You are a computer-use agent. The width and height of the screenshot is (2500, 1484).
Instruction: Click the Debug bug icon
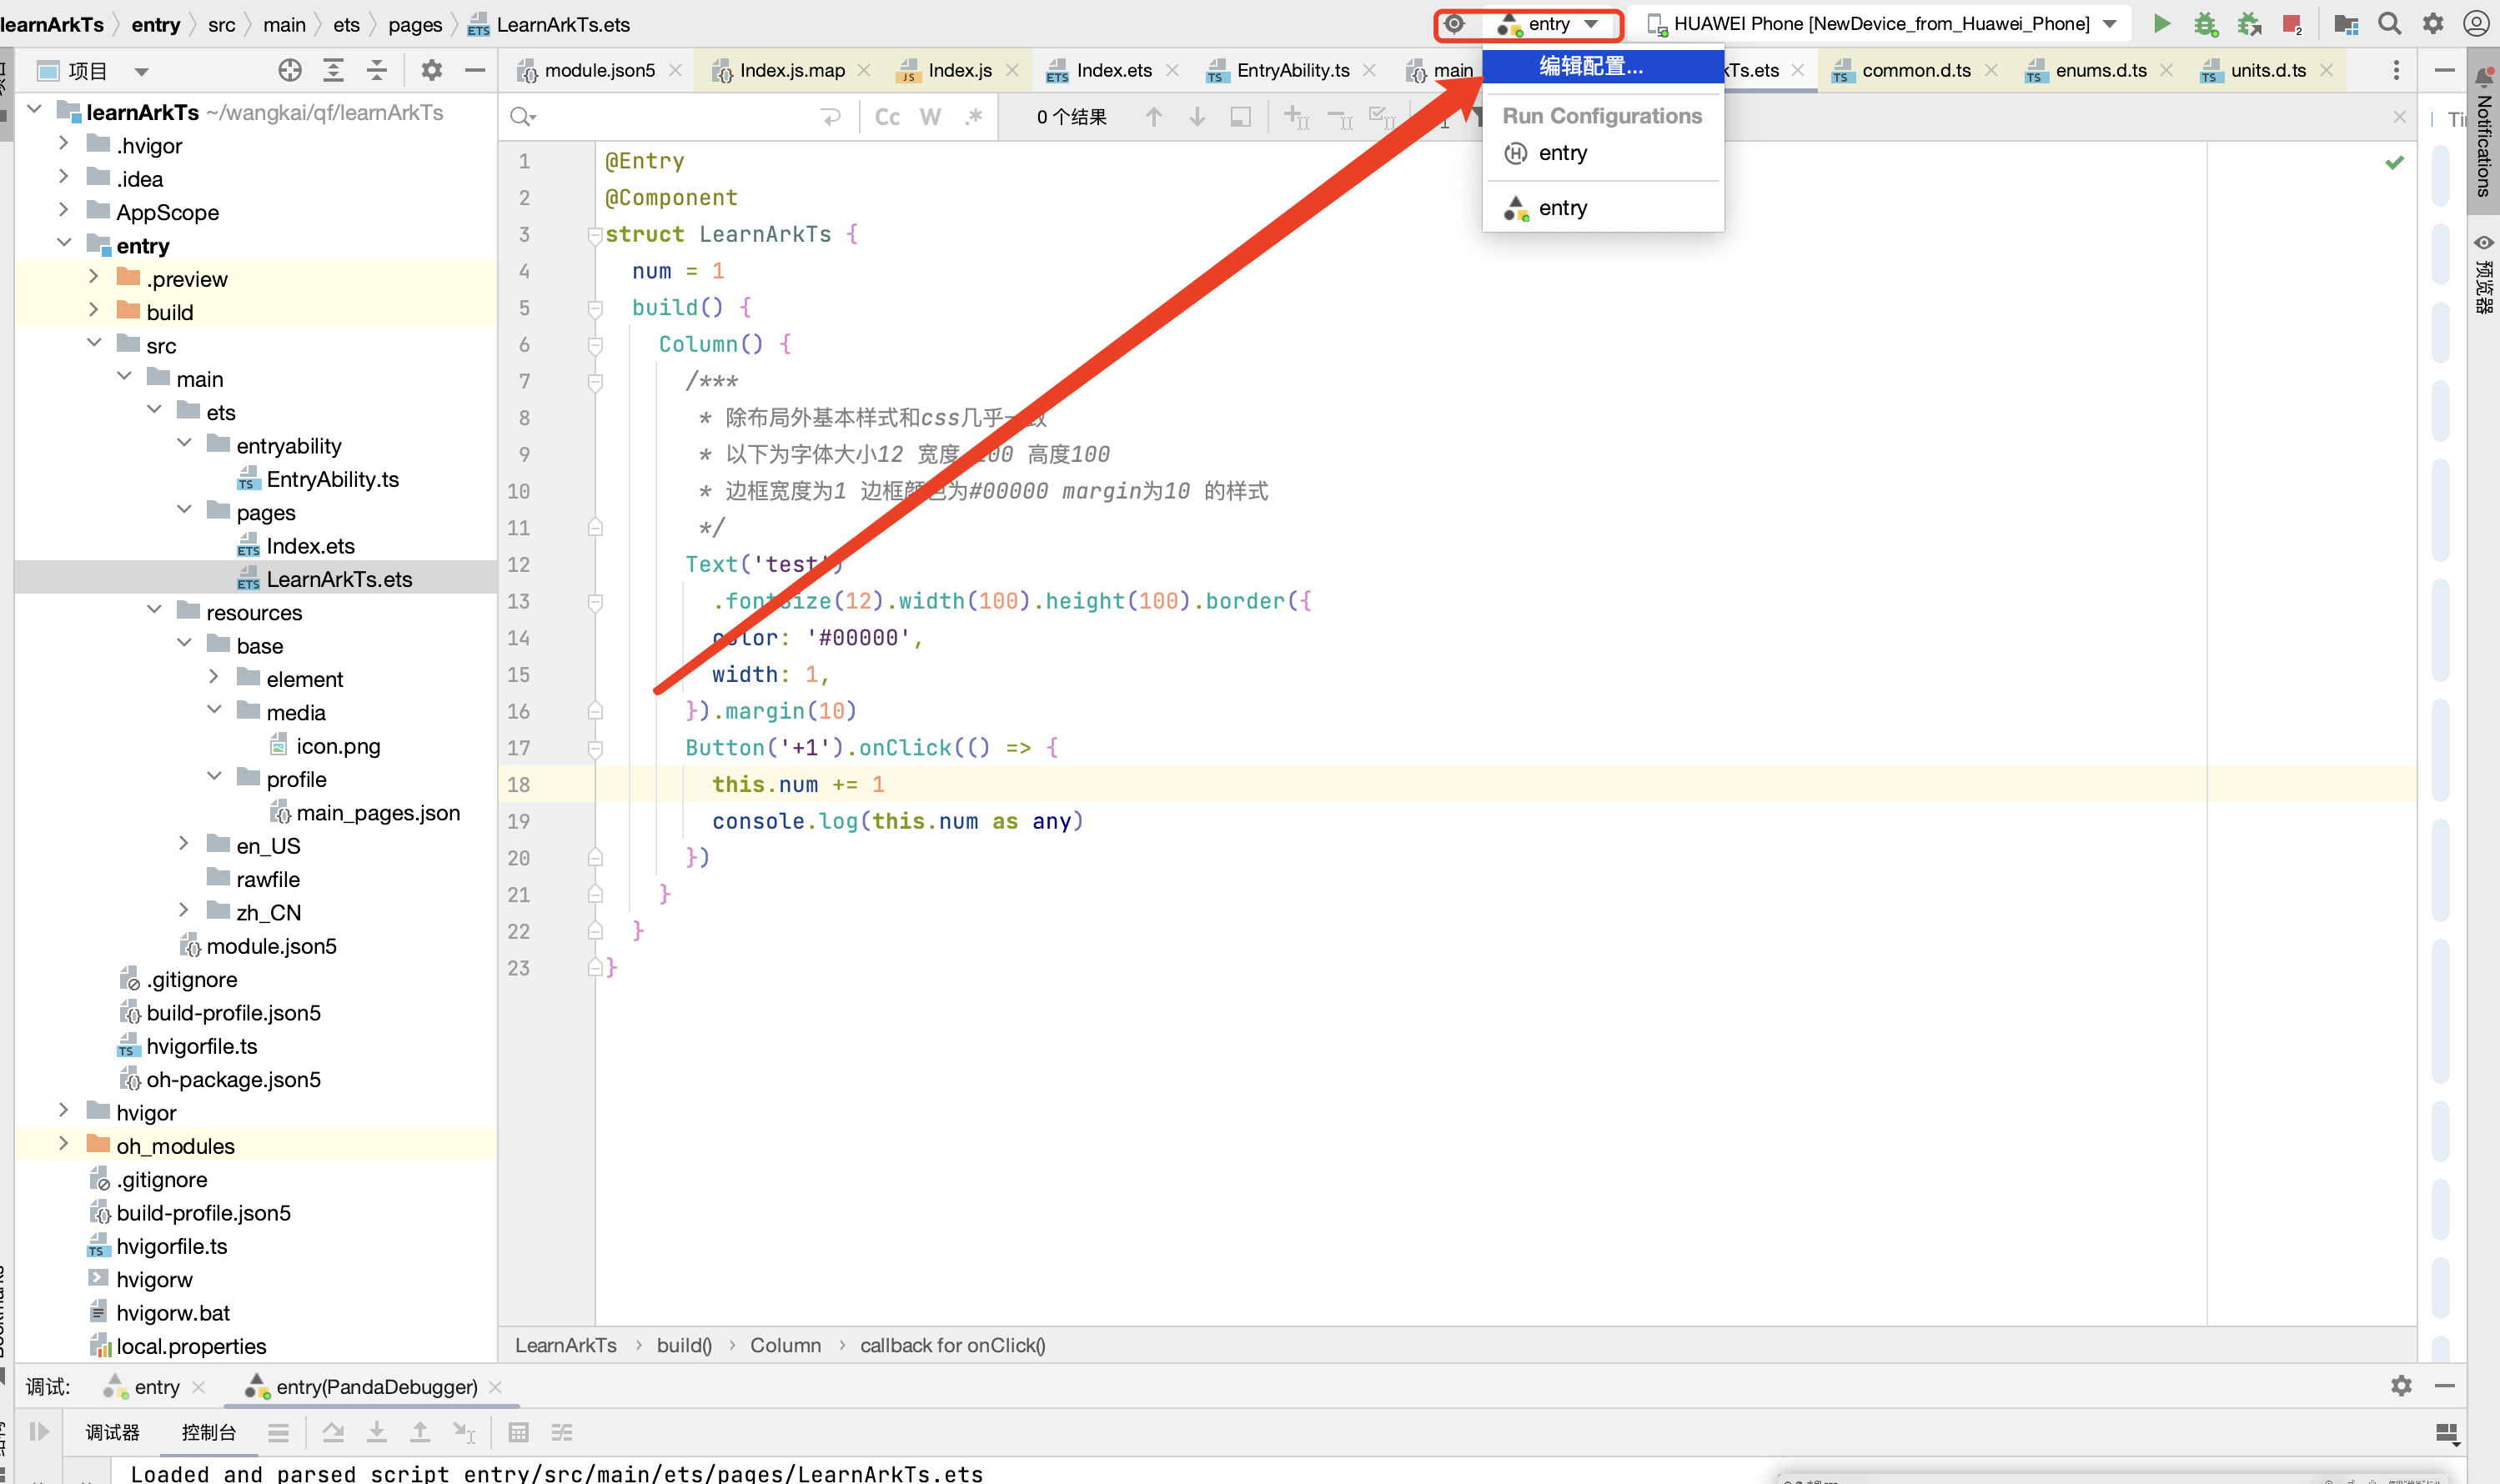tap(2205, 24)
